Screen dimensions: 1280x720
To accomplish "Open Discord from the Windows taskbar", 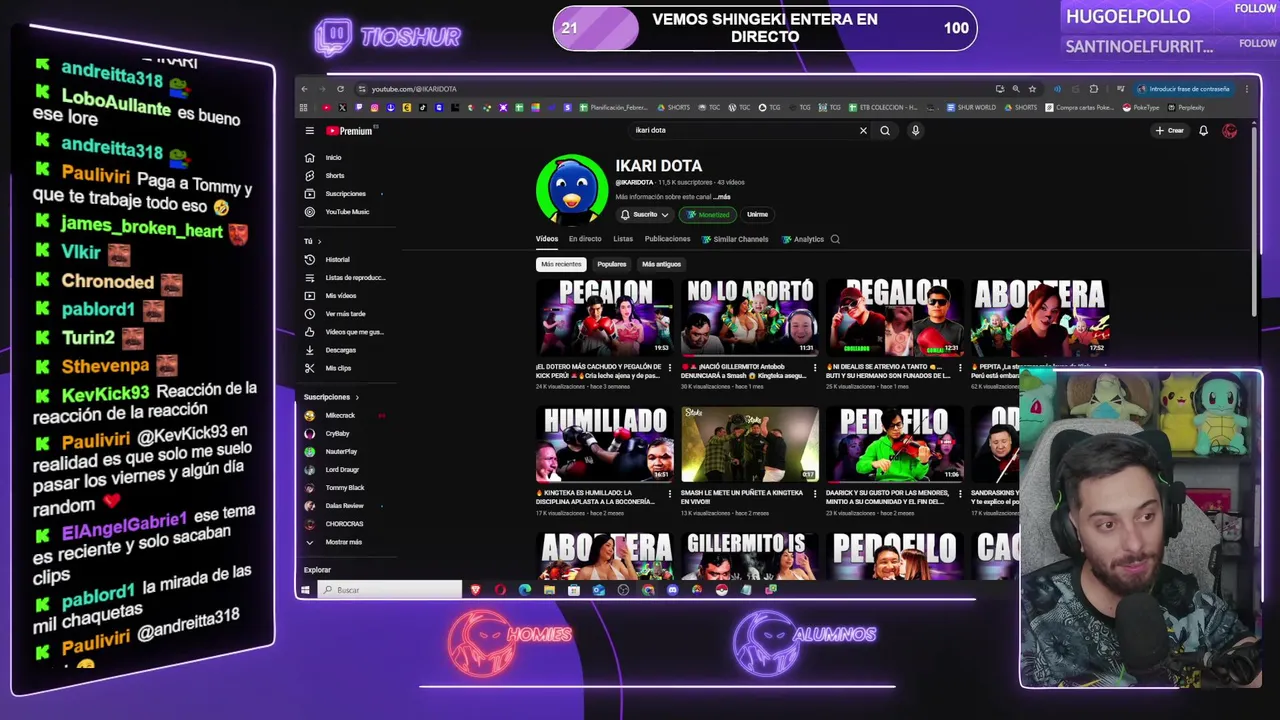I will pyautogui.click(x=672, y=590).
